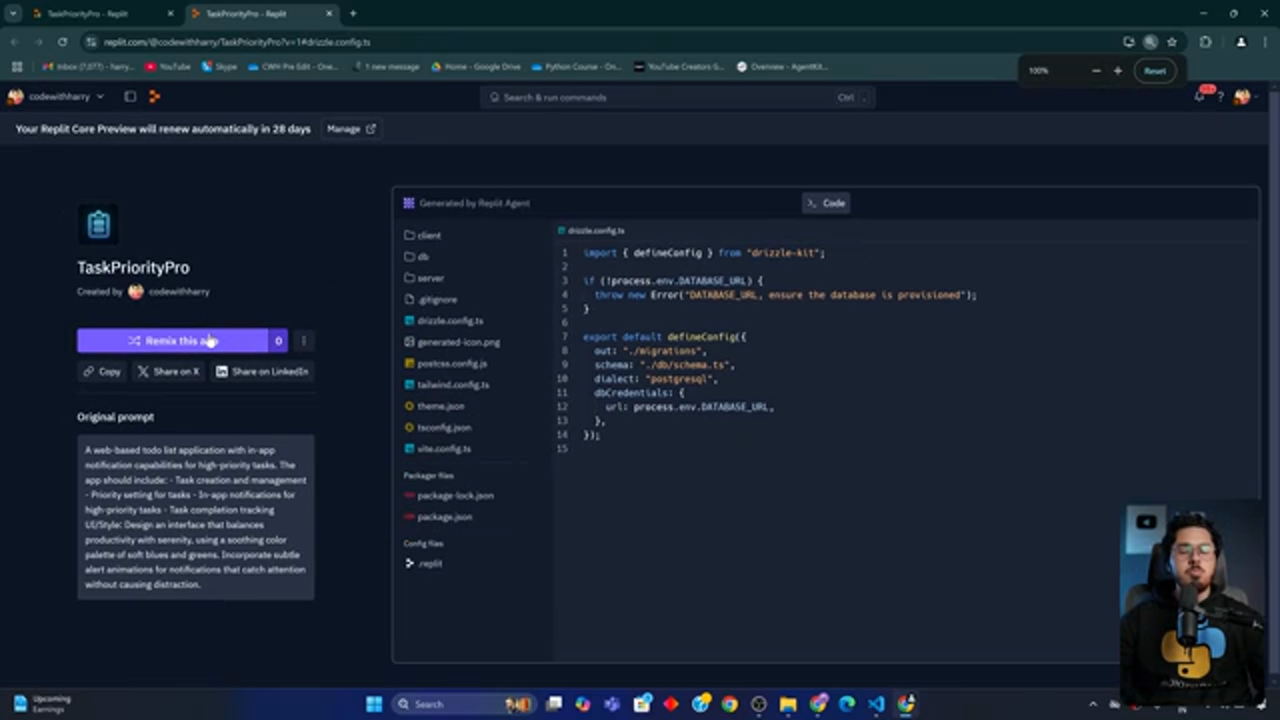Open postcss.config.js file

coord(446,364)
